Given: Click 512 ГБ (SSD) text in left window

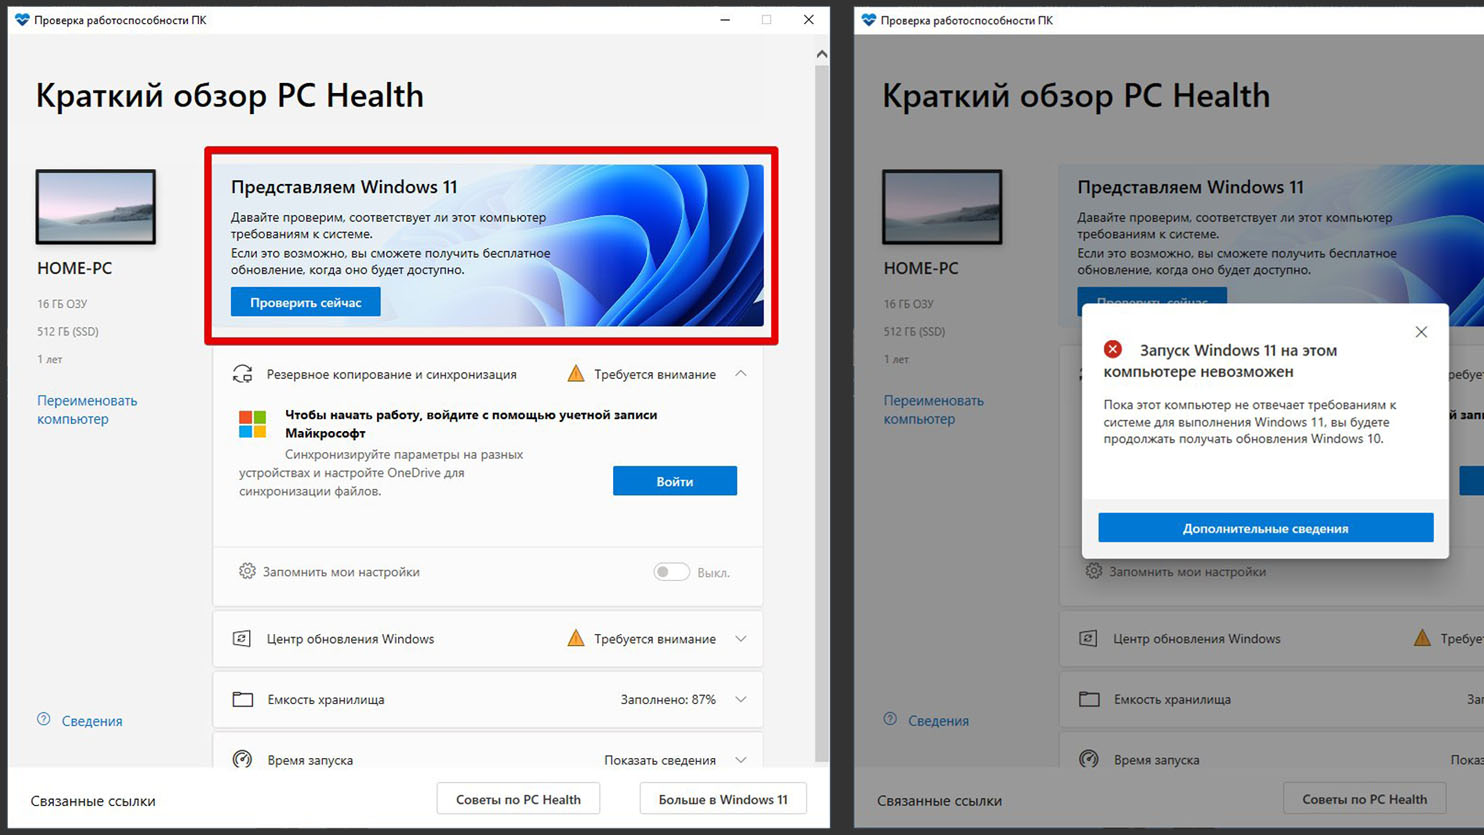Looking at the screenshot, I should coord(68,332).
